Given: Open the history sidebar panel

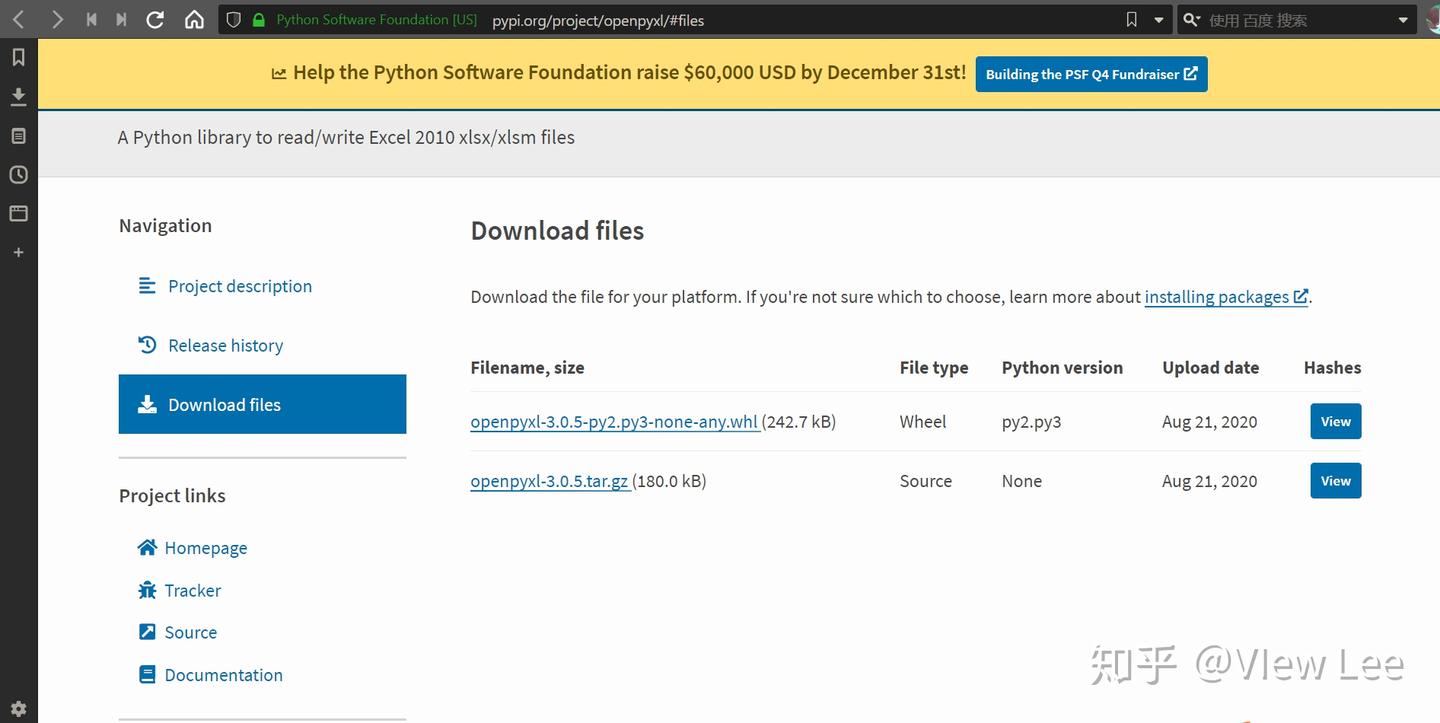Looking at the screenshot, I should coord(18,174).
